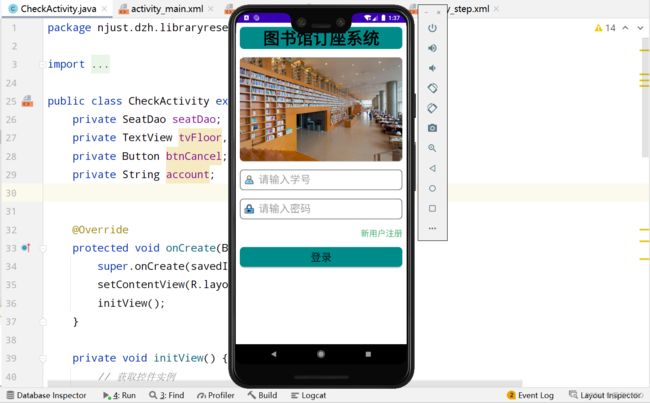Viewport: 650px width, 403px height.
Task: Click the 图书馆订座系统 title banner
Action: 321,38
